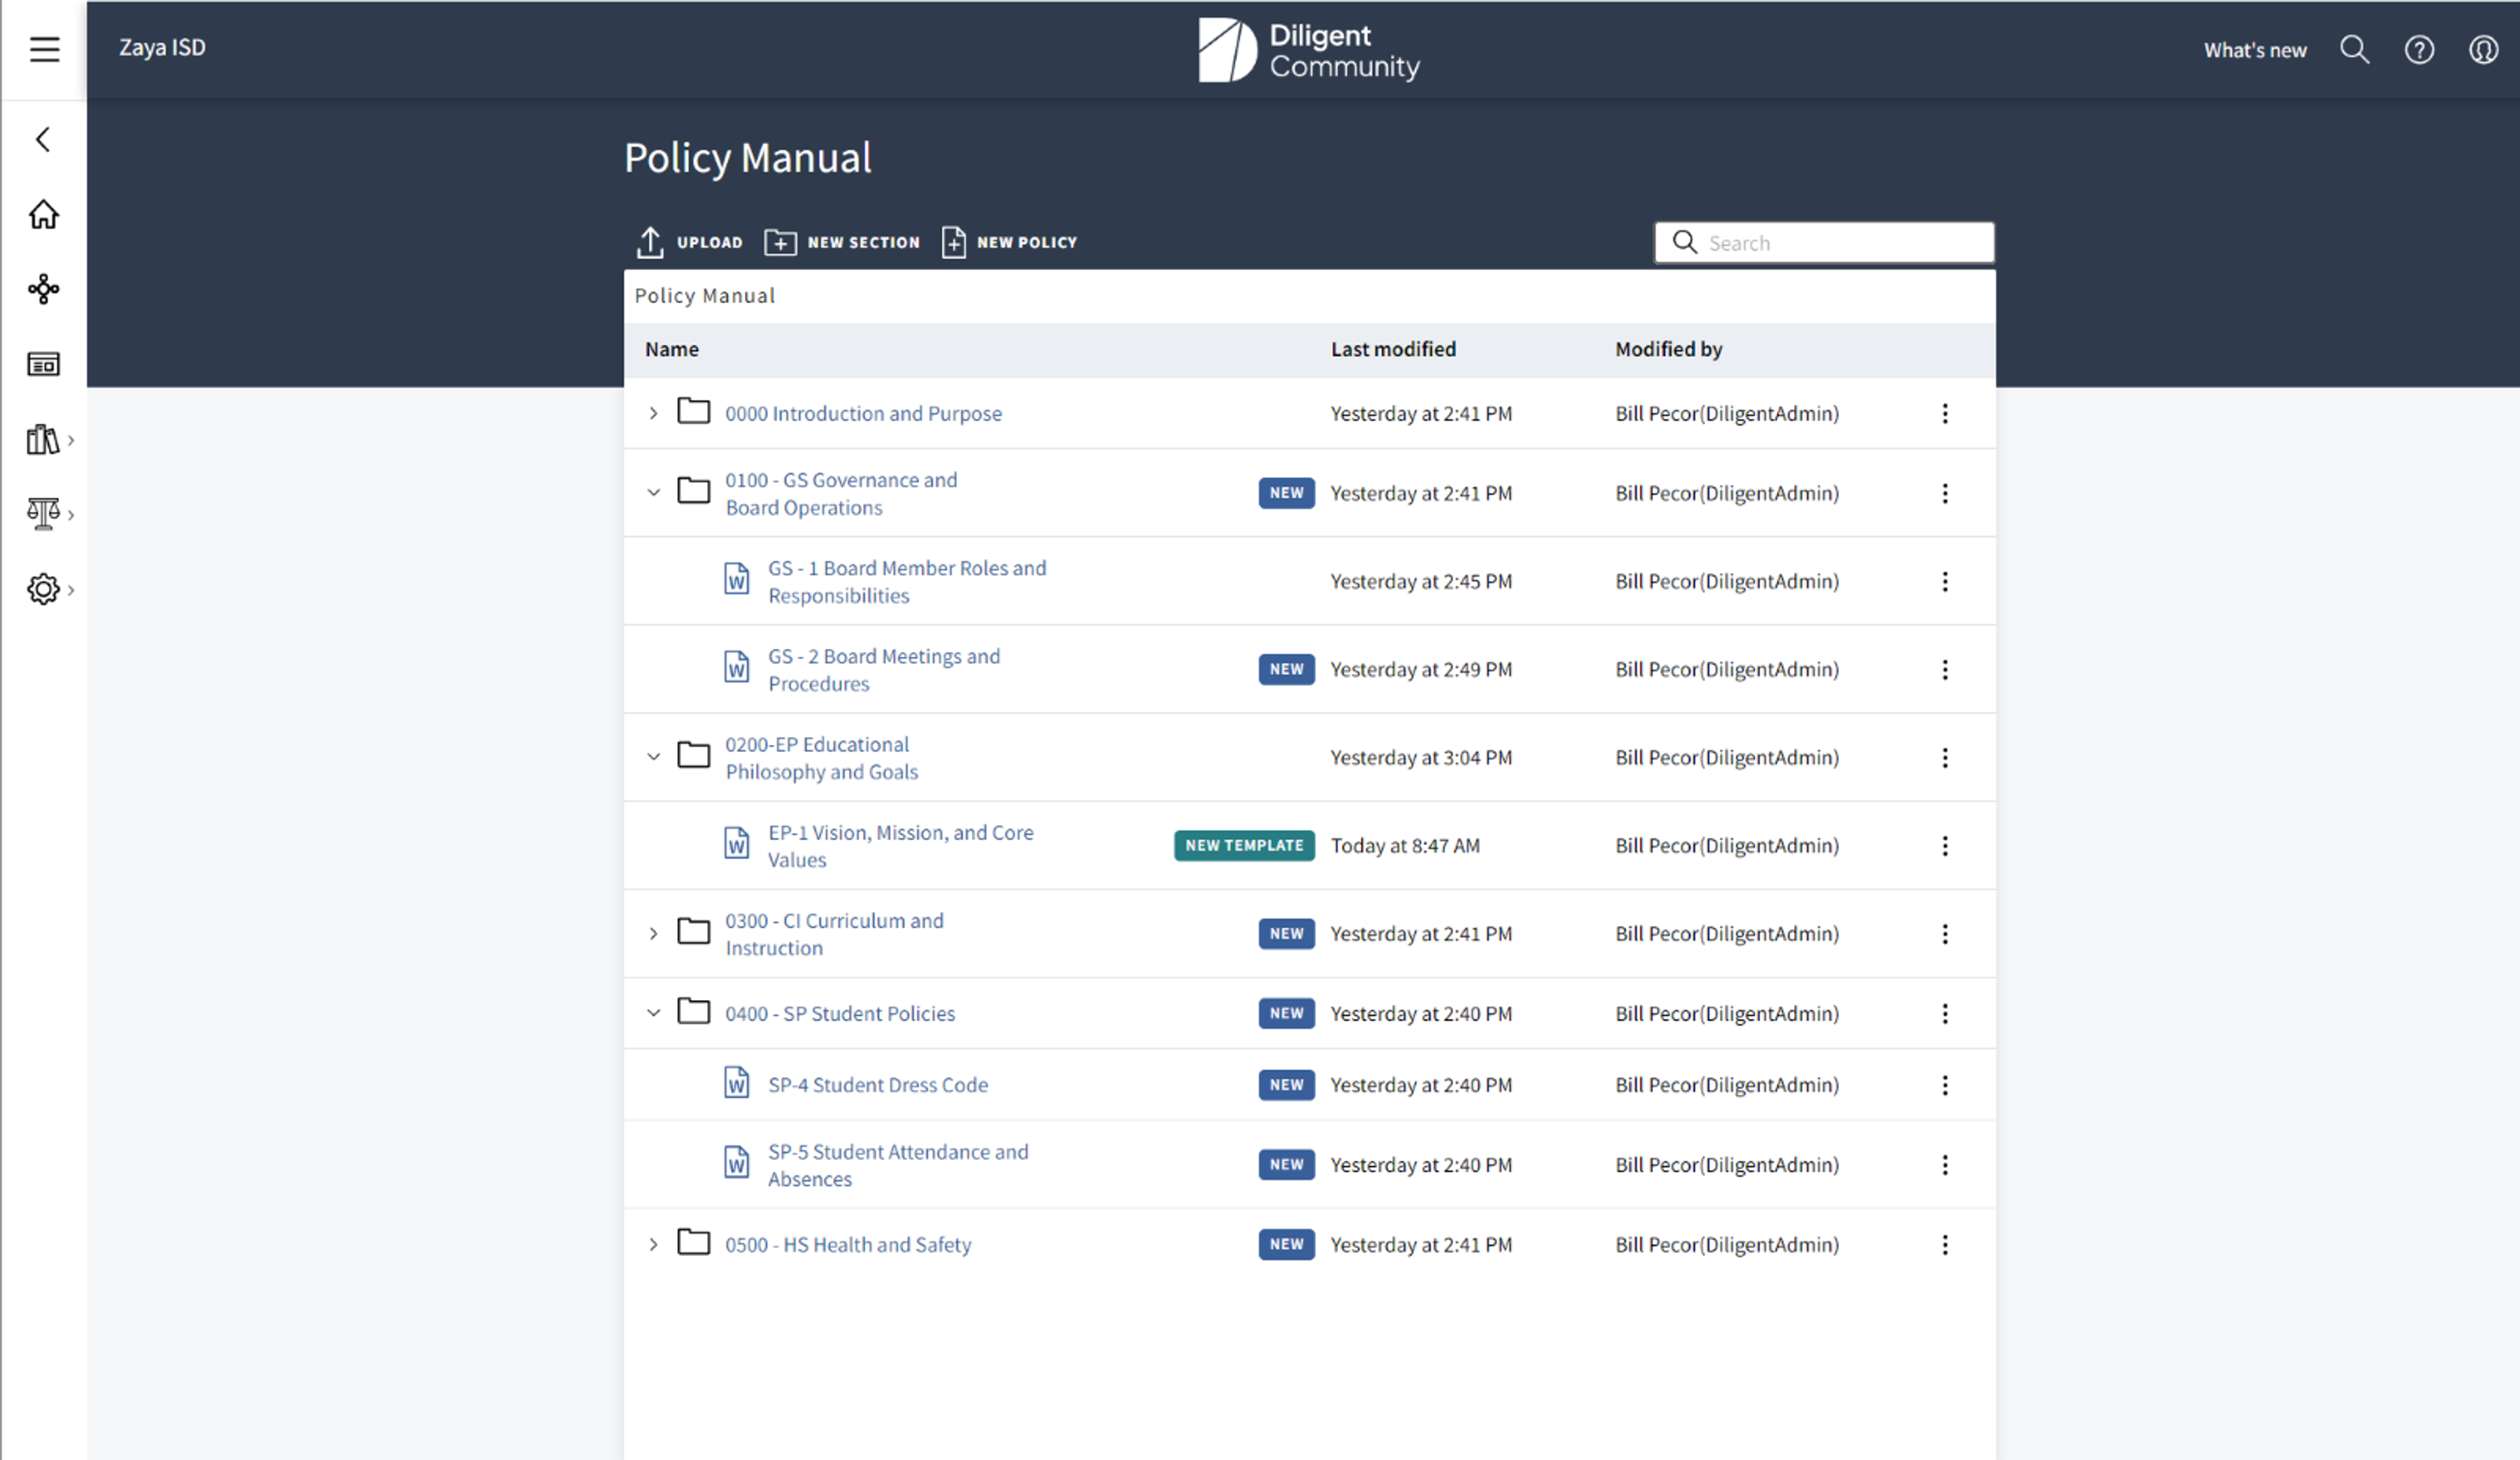
Task: Click the policy Search input field
Action: click(x=1824, y=242)
